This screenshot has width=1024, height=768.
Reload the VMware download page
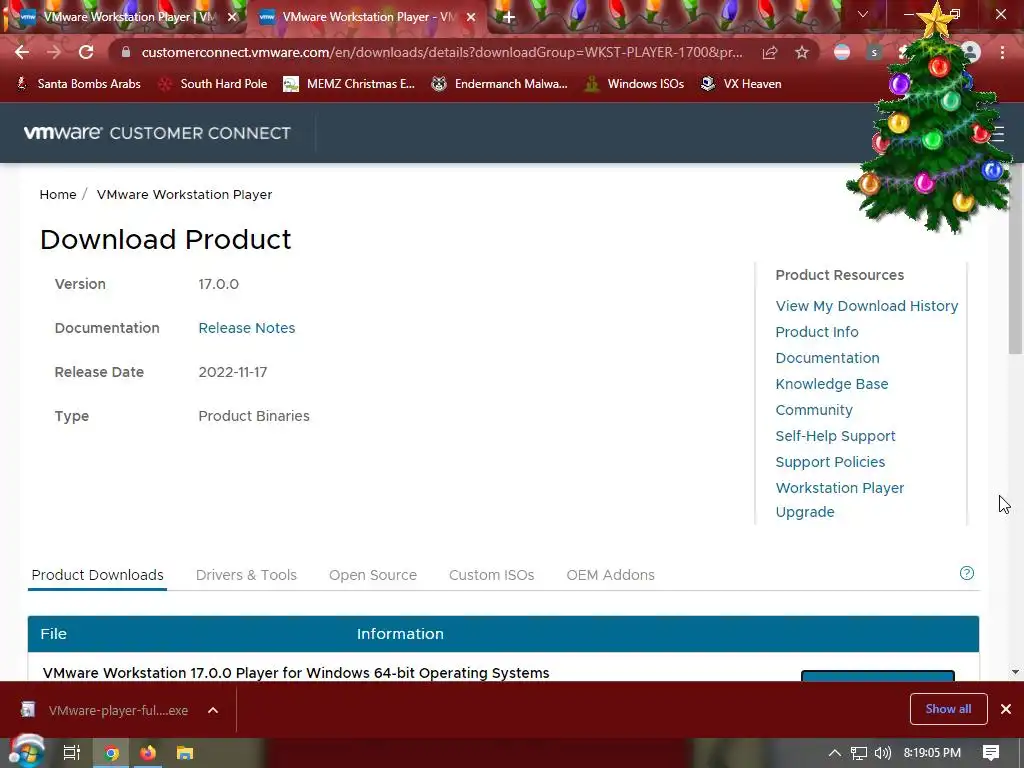(86, 52)
